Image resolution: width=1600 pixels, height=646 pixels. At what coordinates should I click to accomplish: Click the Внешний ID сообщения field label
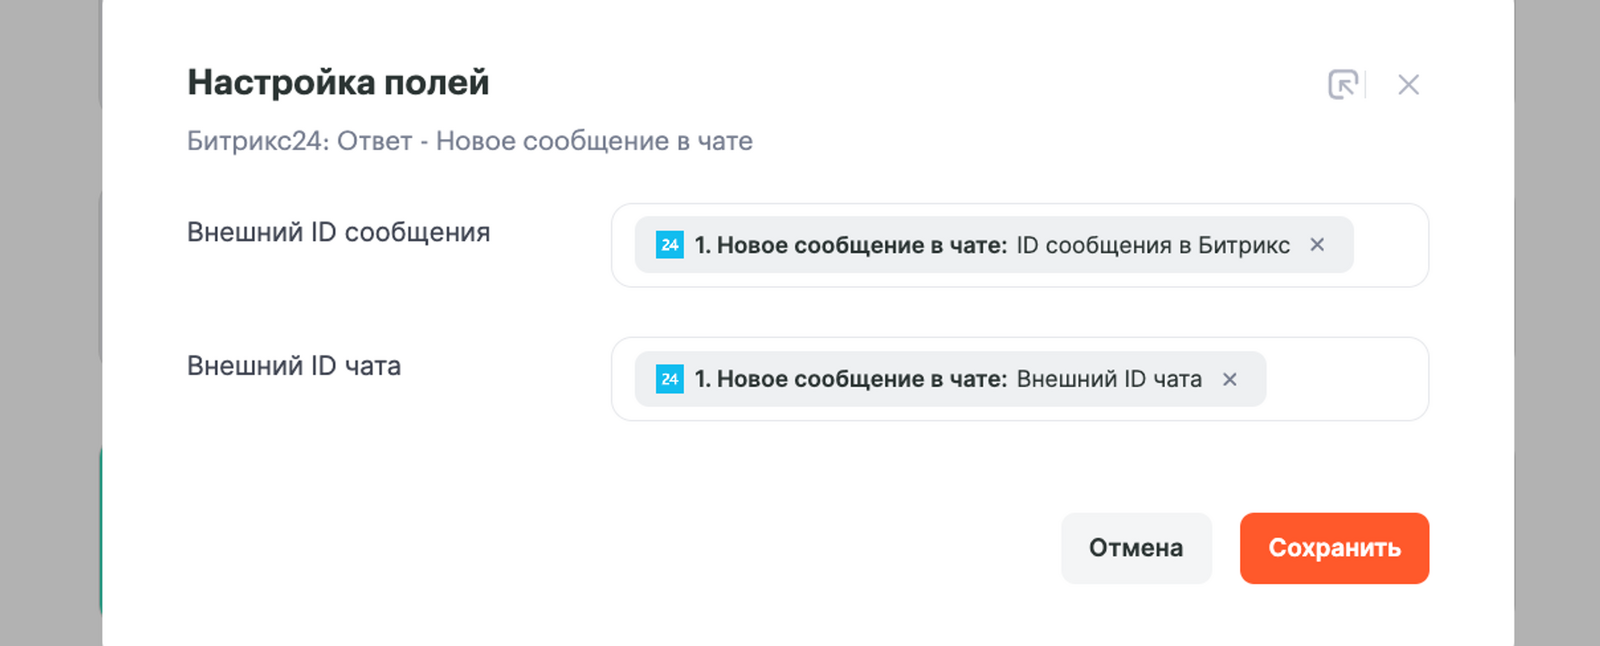[338, 232]
